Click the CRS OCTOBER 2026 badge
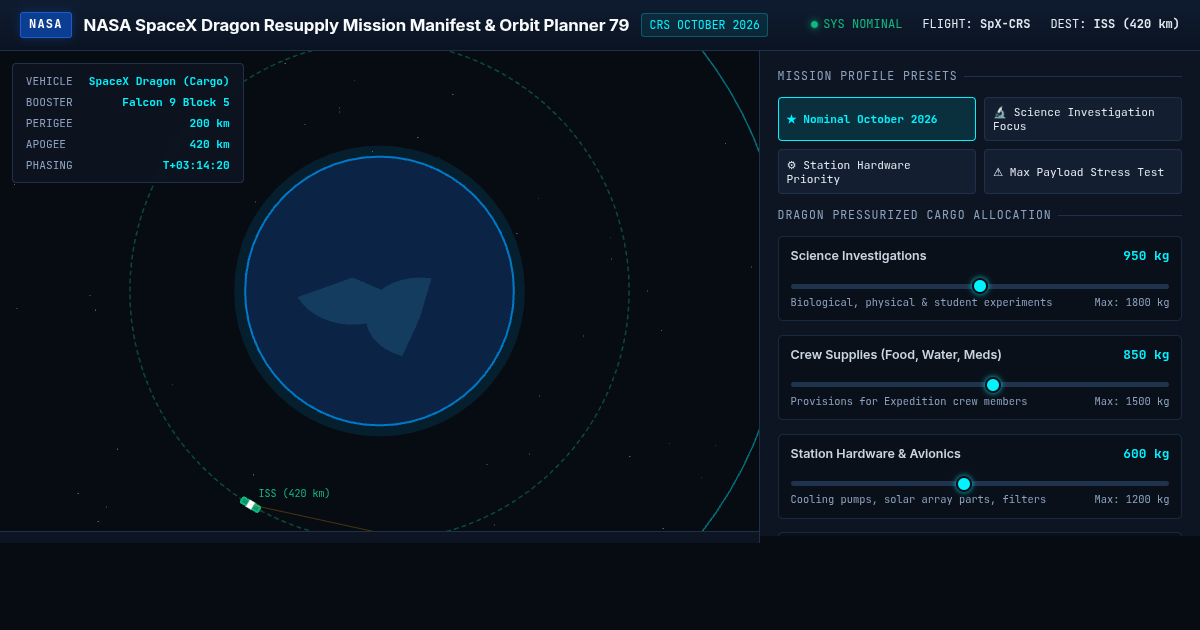This screenshot has width=1200, height=630. click(704, 25)
